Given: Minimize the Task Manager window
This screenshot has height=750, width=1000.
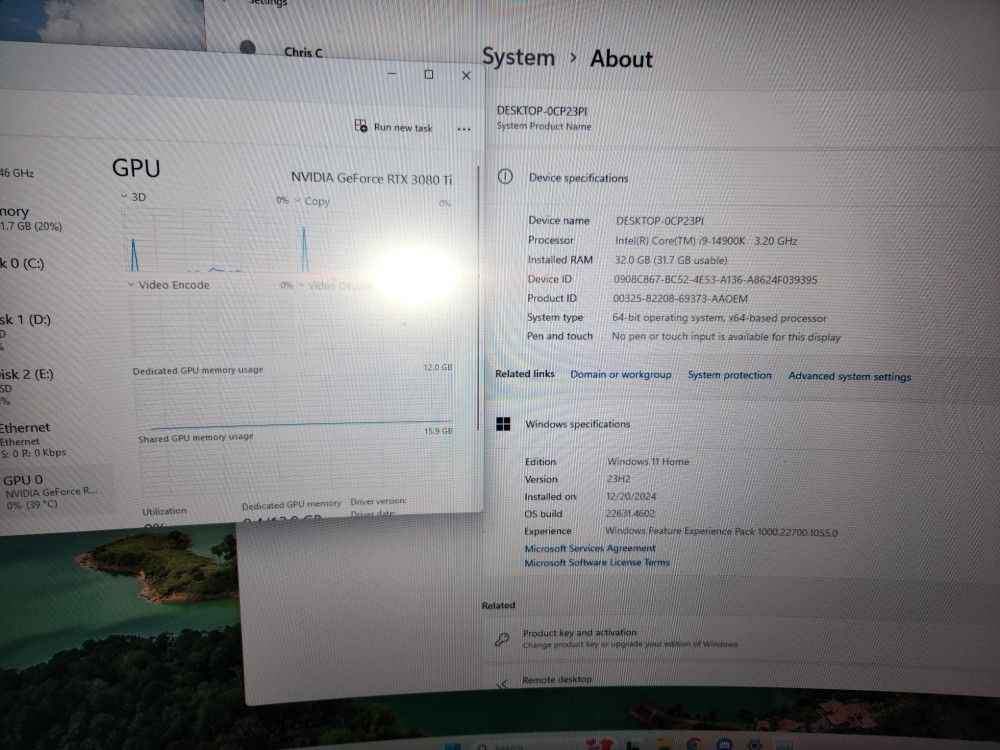Looking at the screenshot, I should tap(392, 74).
